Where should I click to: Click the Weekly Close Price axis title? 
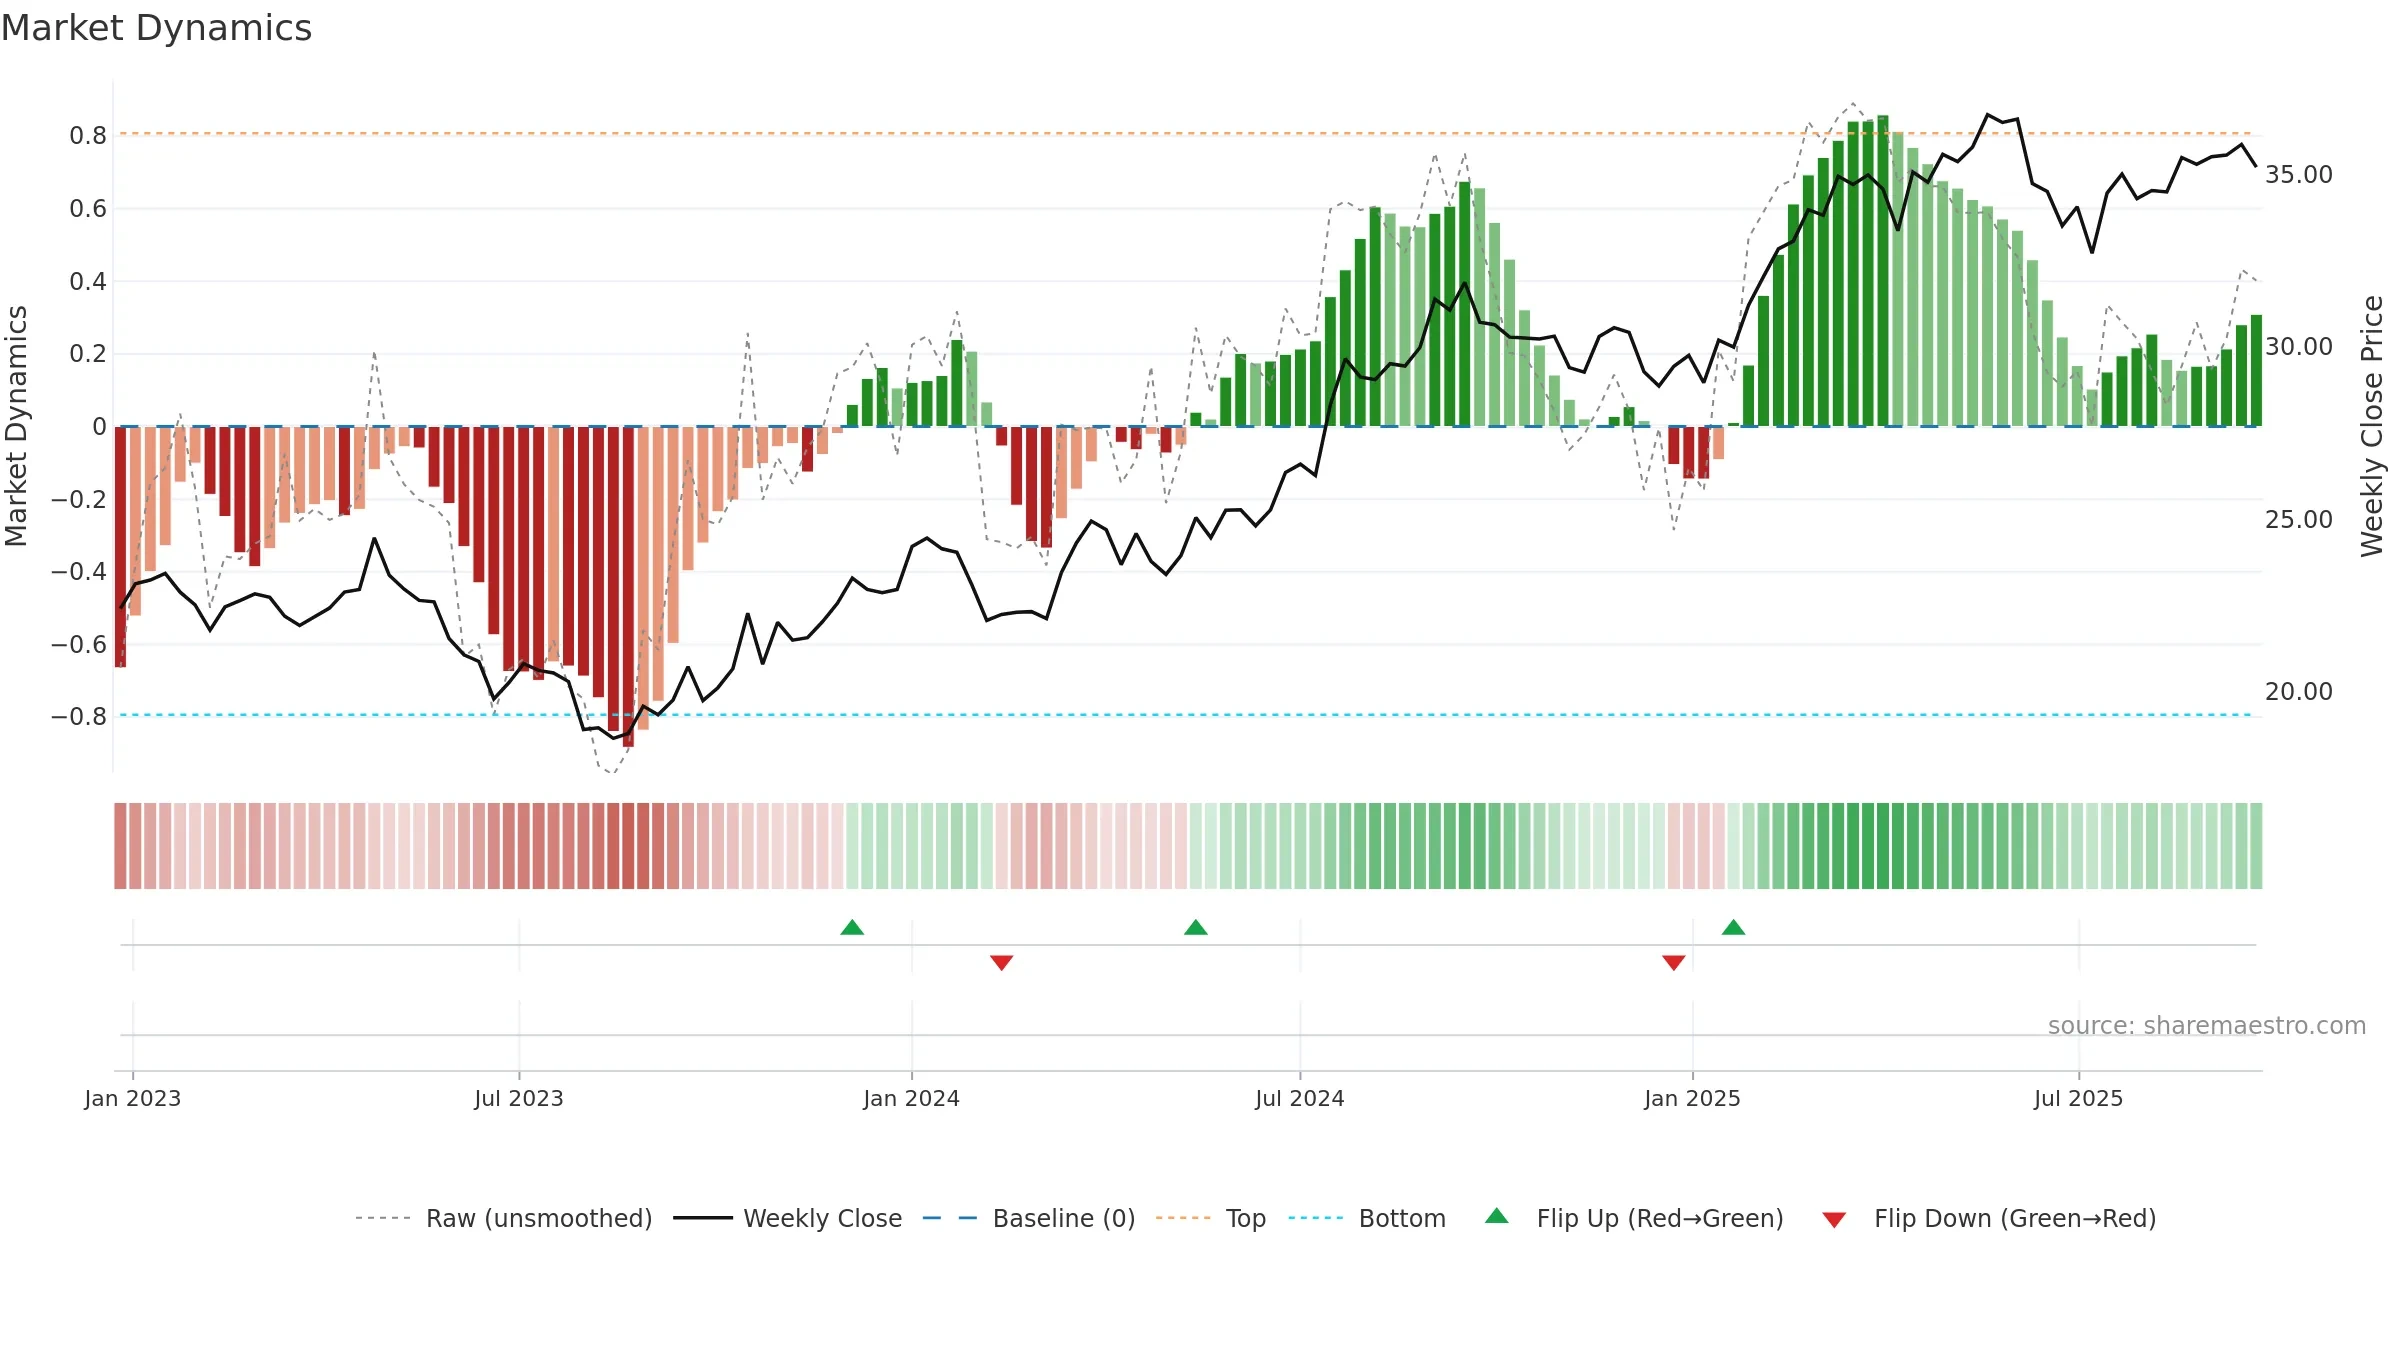(x=2372, y=426)
